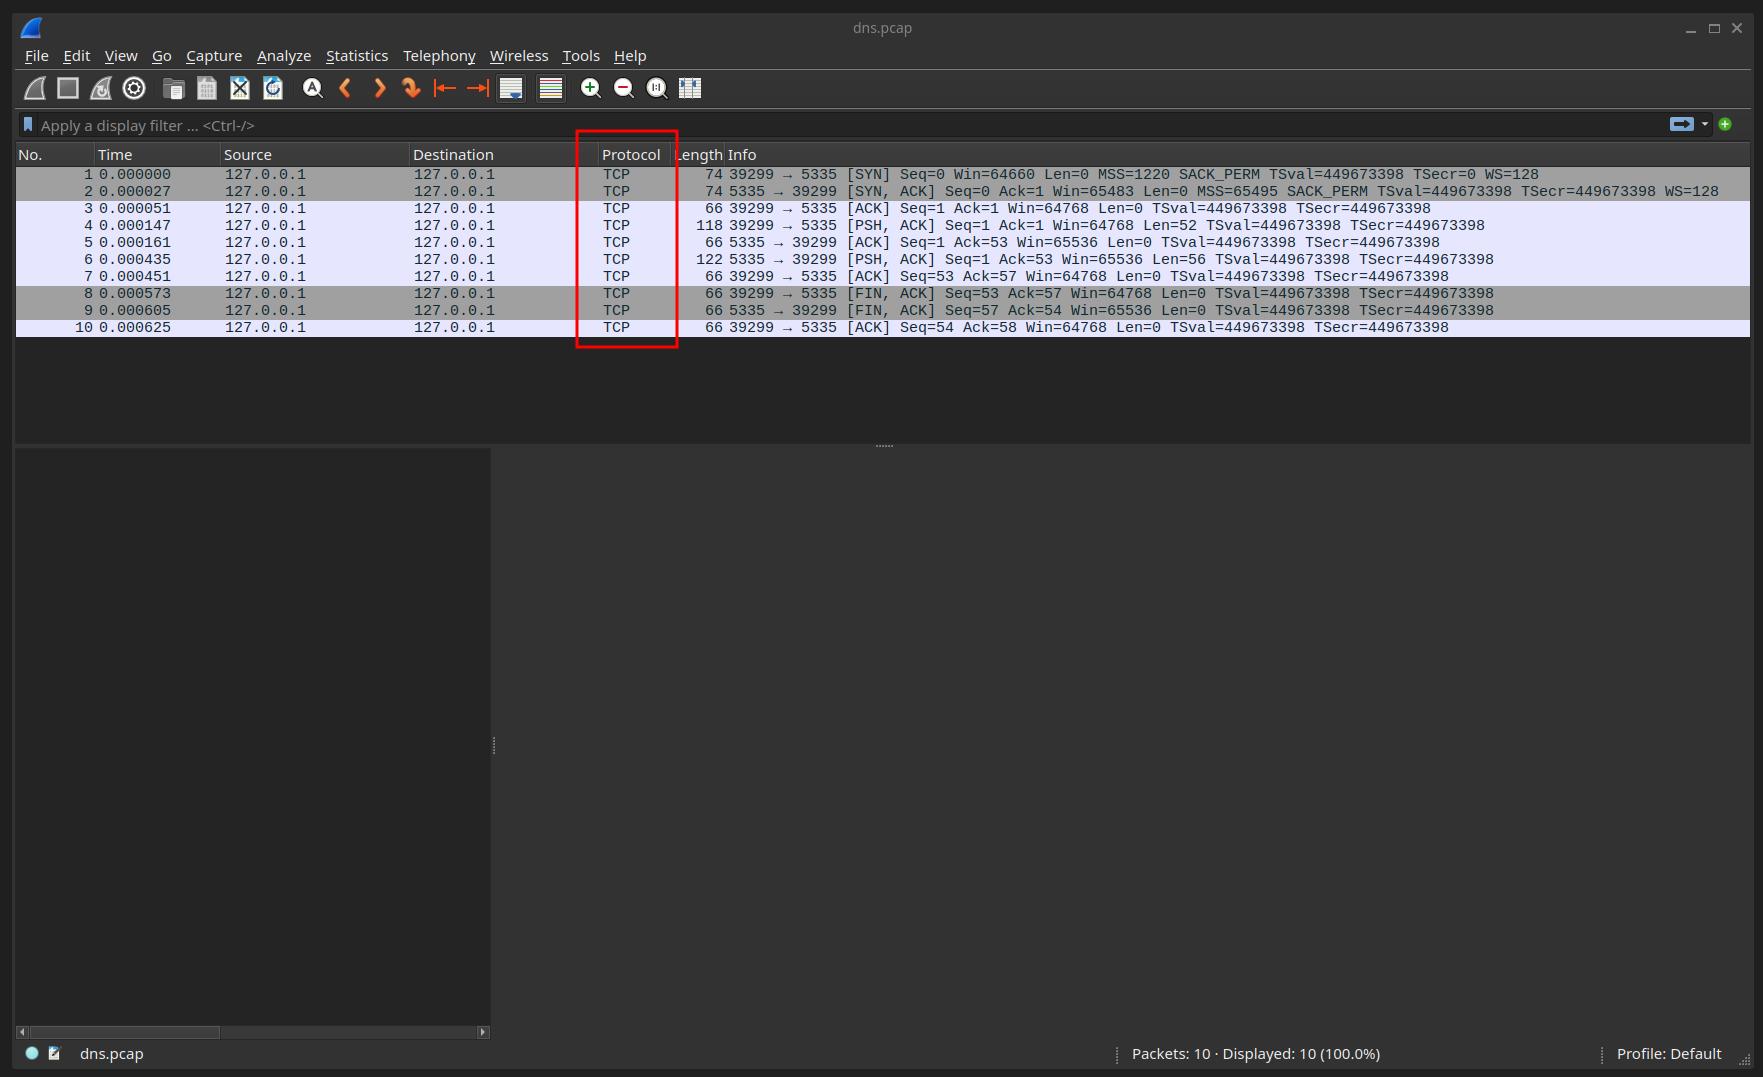Toggle auto-scroll during live capture
This screenshot has height=1077, width=1763.
click(511, 88)
